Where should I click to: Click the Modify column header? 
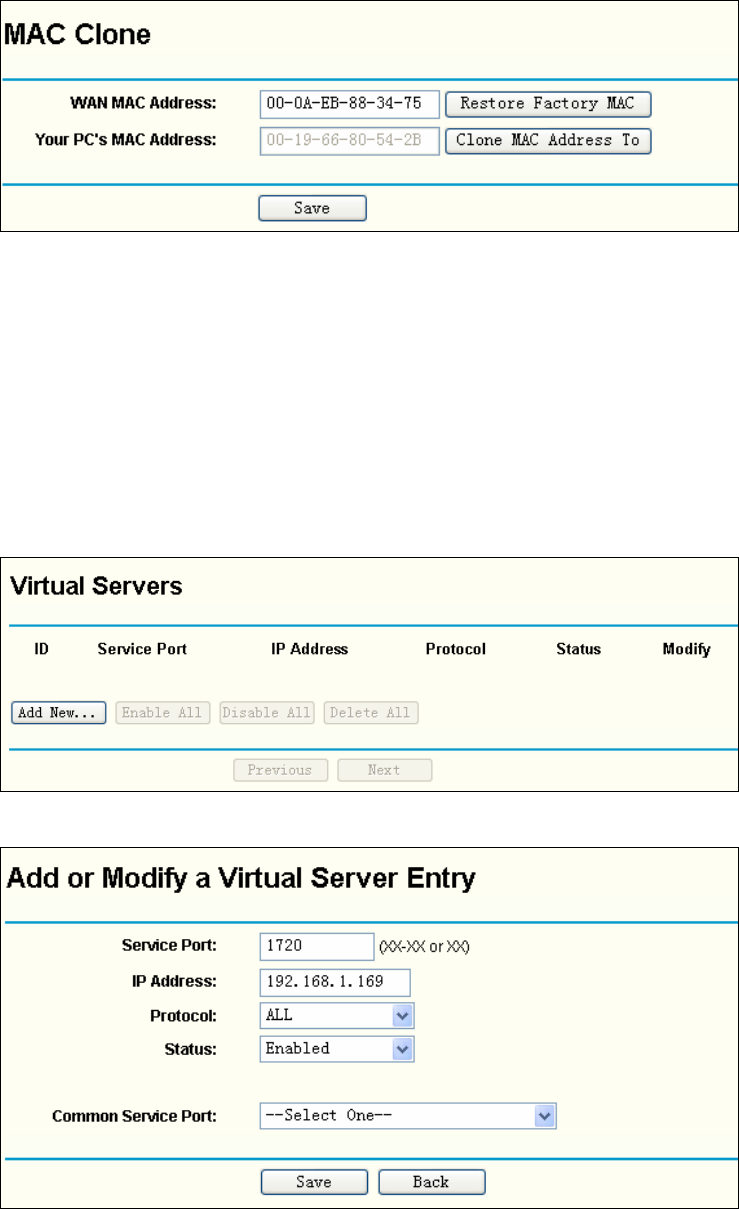coord(687,649)
